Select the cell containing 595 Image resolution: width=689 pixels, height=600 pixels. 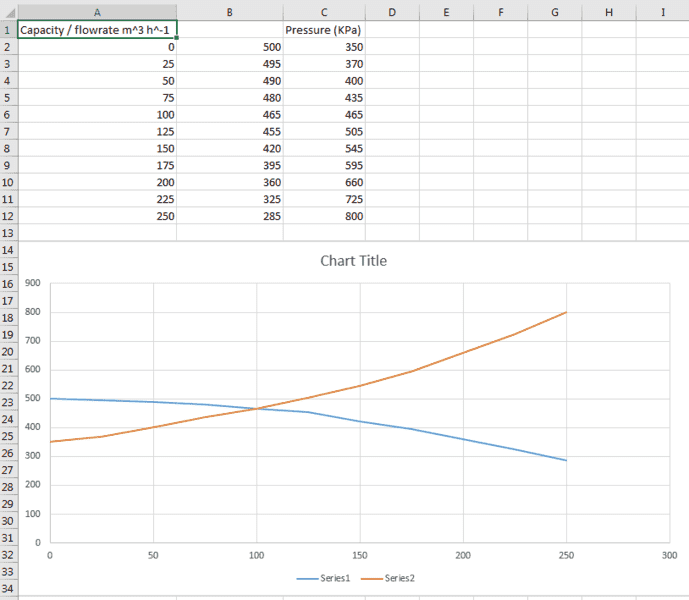tap(324, 165)
